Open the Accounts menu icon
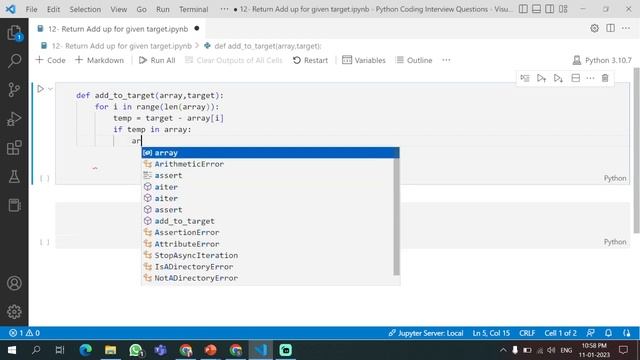The height and width of the screenshot is (360, 640). click(x=14, y=283)
